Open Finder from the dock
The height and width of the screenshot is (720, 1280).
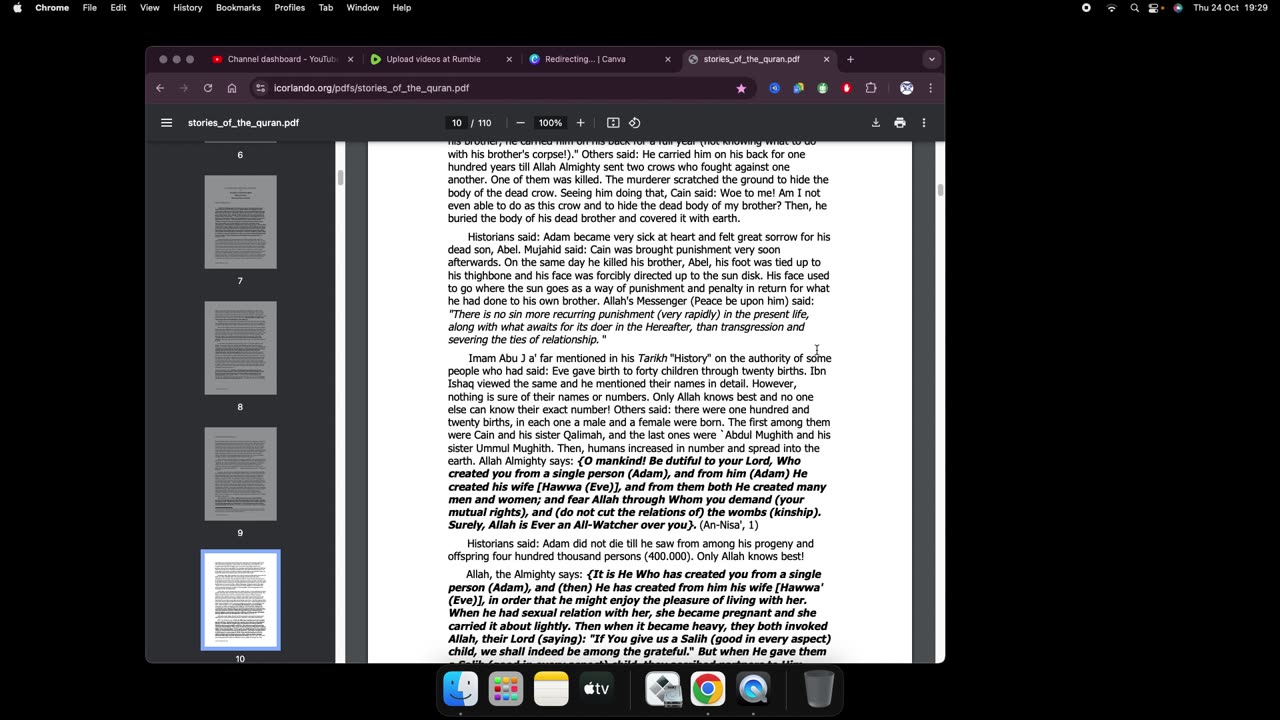461,688
